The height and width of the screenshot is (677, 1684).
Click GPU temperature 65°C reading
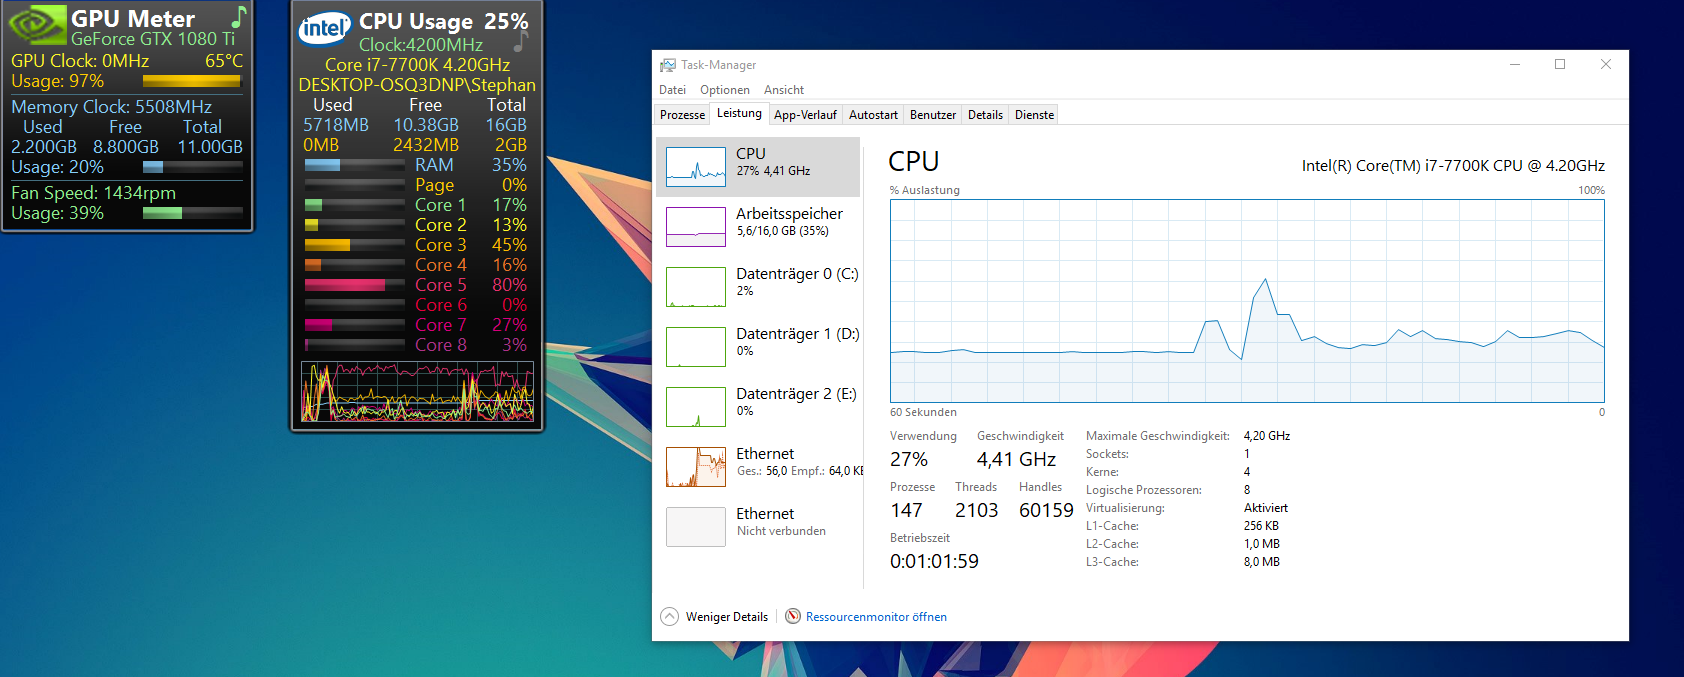pos(224,61)
